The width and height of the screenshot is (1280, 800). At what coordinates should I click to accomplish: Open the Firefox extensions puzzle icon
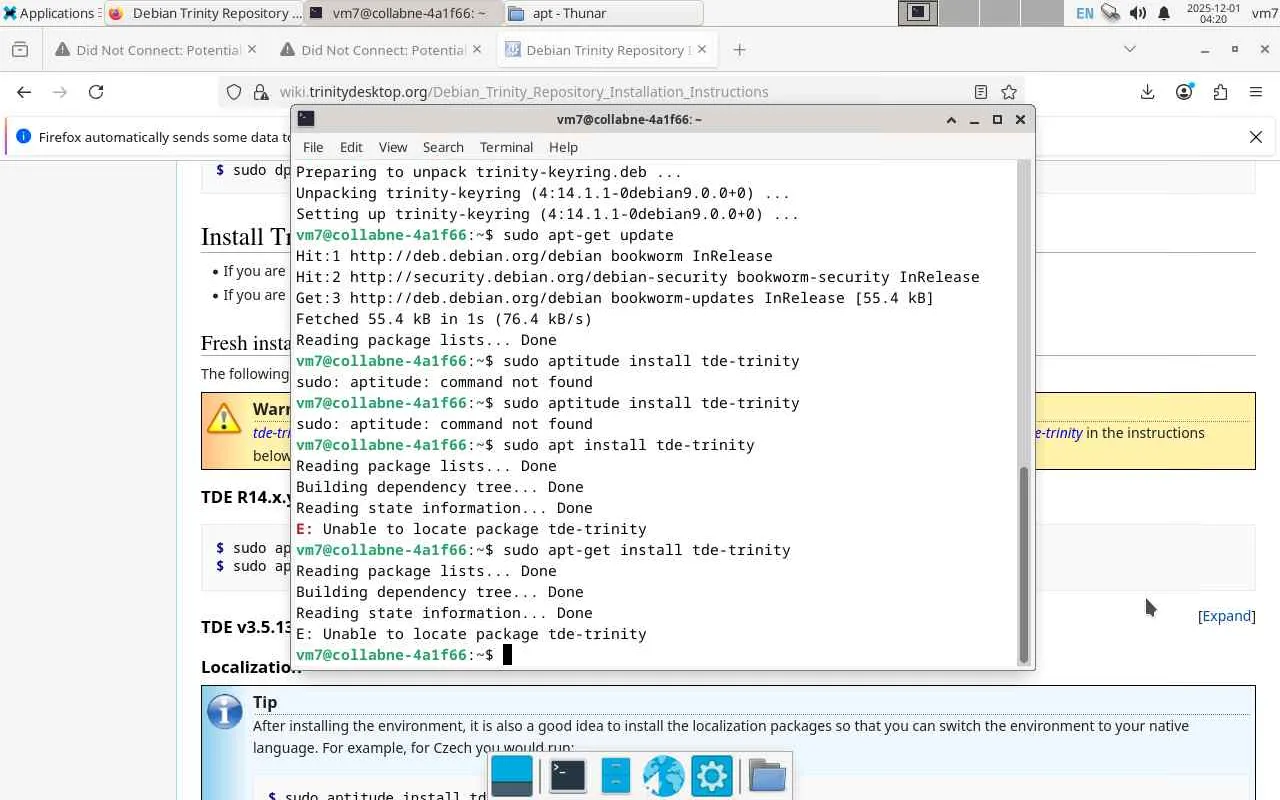tap(1220, 92)
